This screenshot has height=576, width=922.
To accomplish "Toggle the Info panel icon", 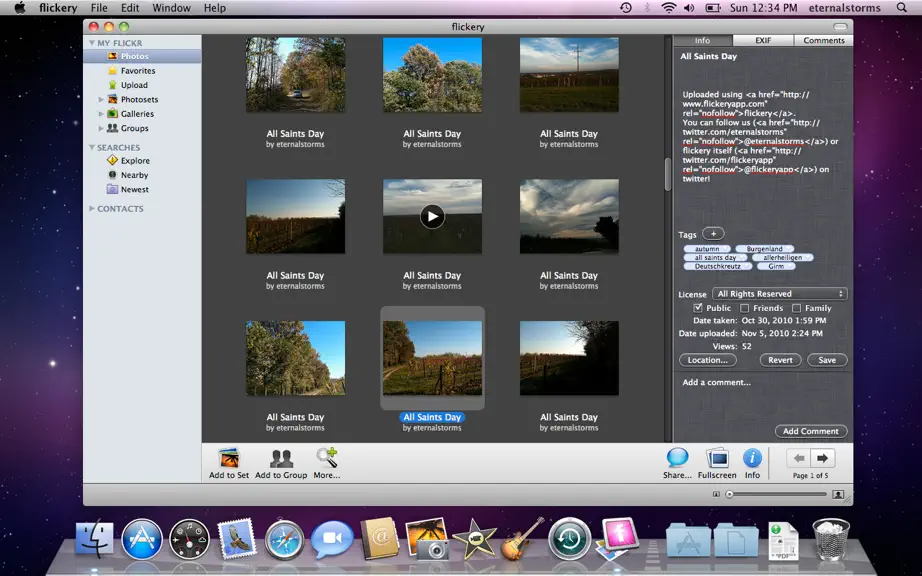I will tap(752, 458).
